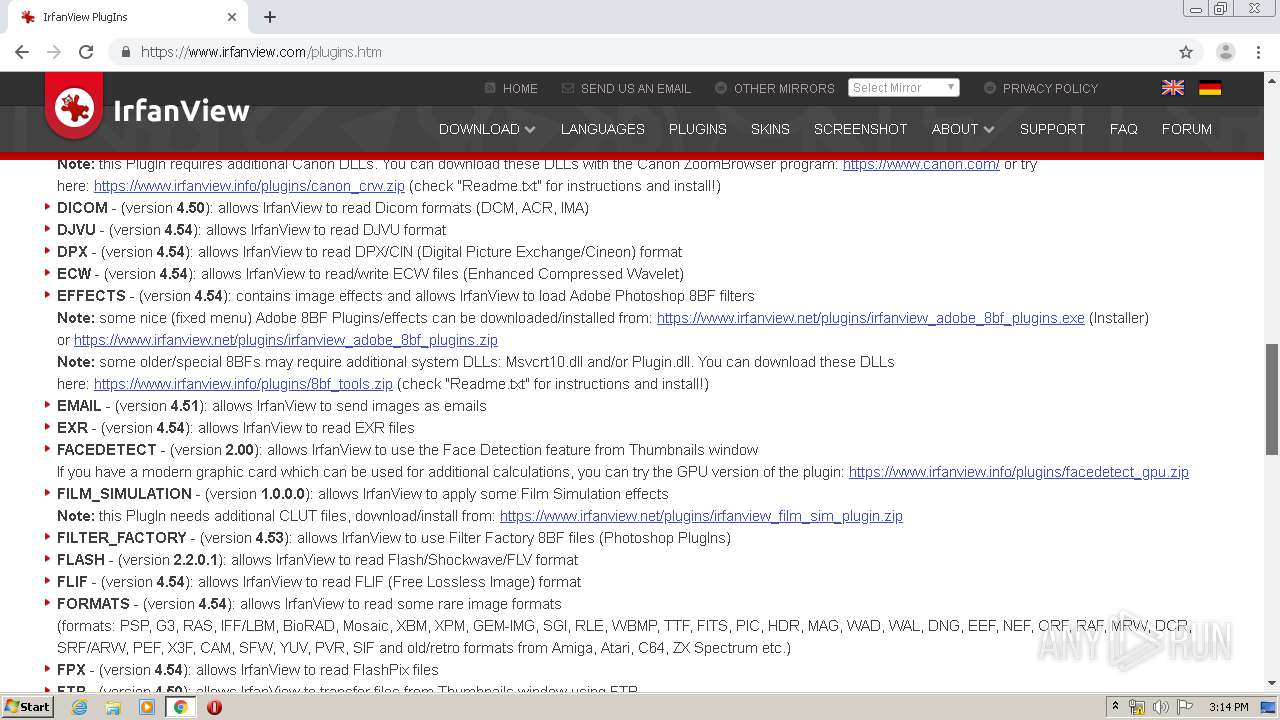Open the FAQ page
The height and width of the screenshot is (720, 1280).
click(1123, 129)
